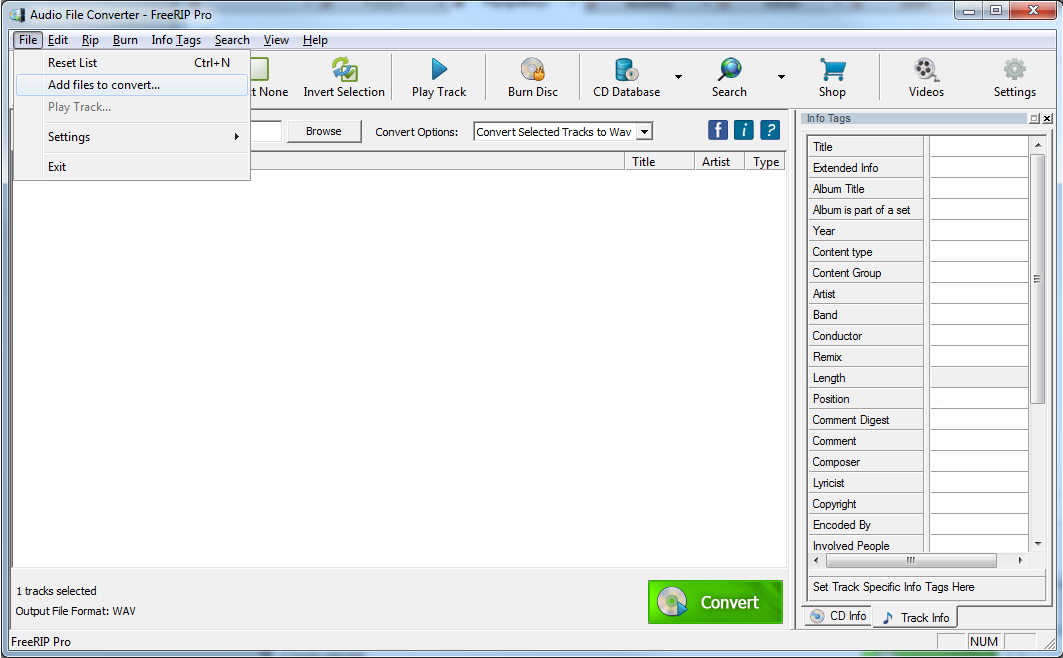Viewport: 1063px width, 658px height.
Task: Open the Search menu in the menu bar
Action: click(232, 40)
